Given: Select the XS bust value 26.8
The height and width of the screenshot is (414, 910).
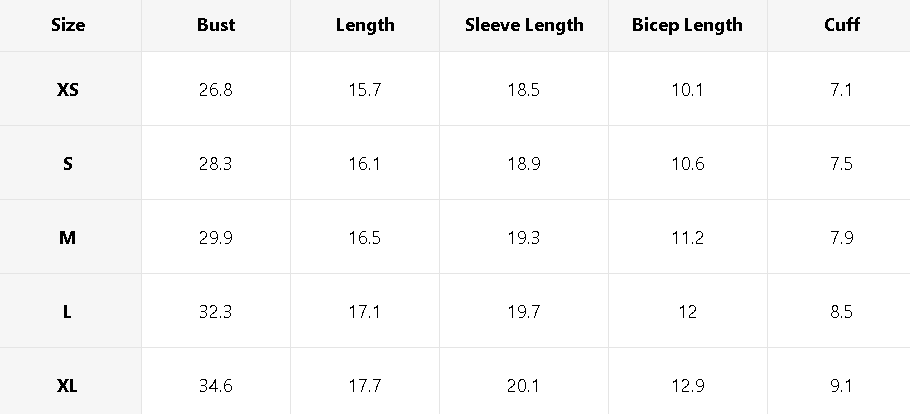Looking at the screenshot, I should pyautogui.click(x=216, y=89).
